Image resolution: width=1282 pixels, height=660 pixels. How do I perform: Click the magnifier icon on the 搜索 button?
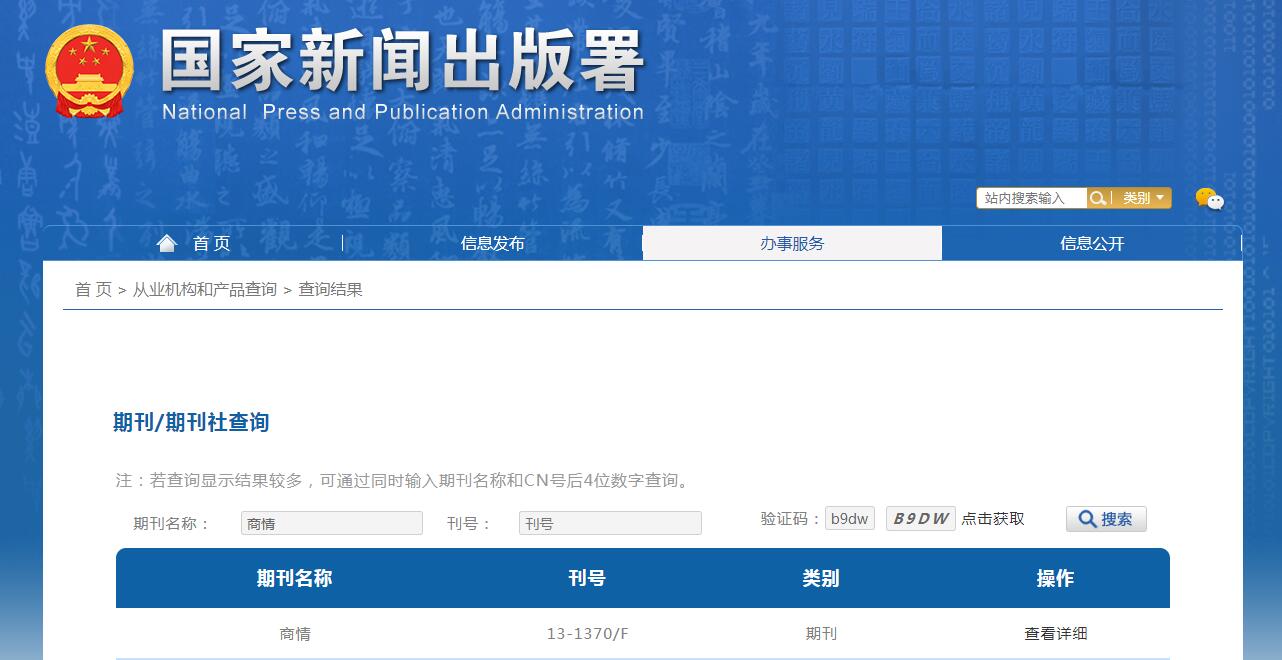click(1086, 518)
